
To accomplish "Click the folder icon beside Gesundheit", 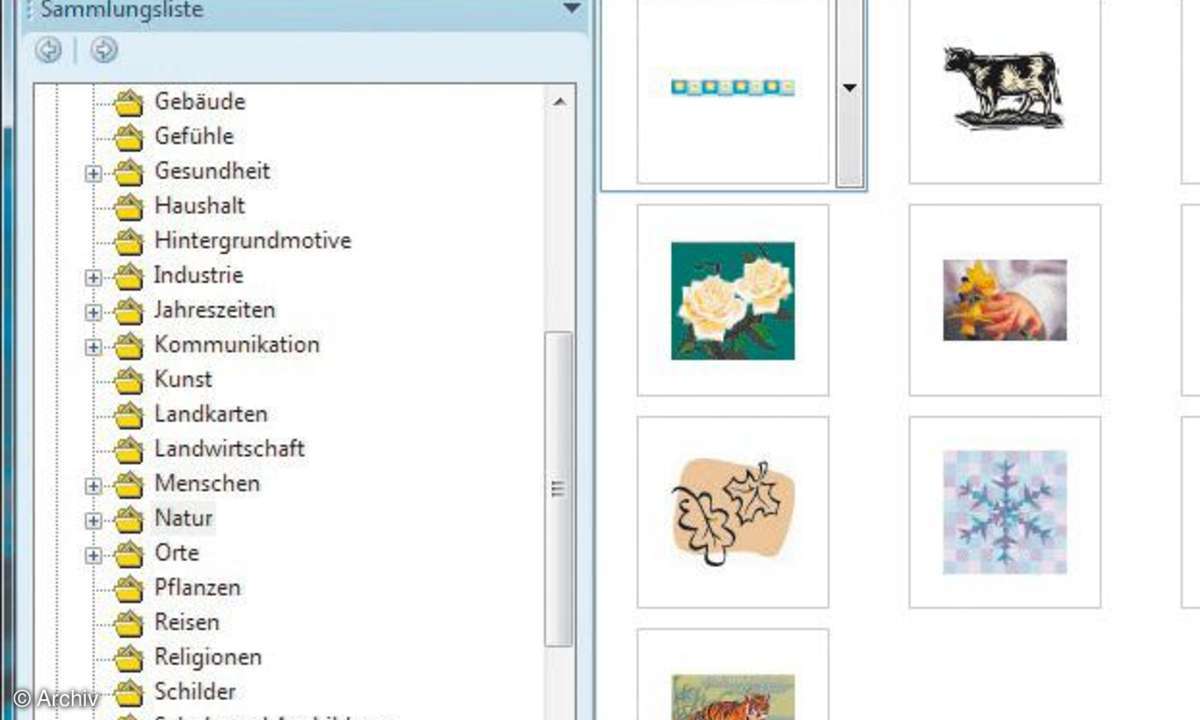I will 129,172.
